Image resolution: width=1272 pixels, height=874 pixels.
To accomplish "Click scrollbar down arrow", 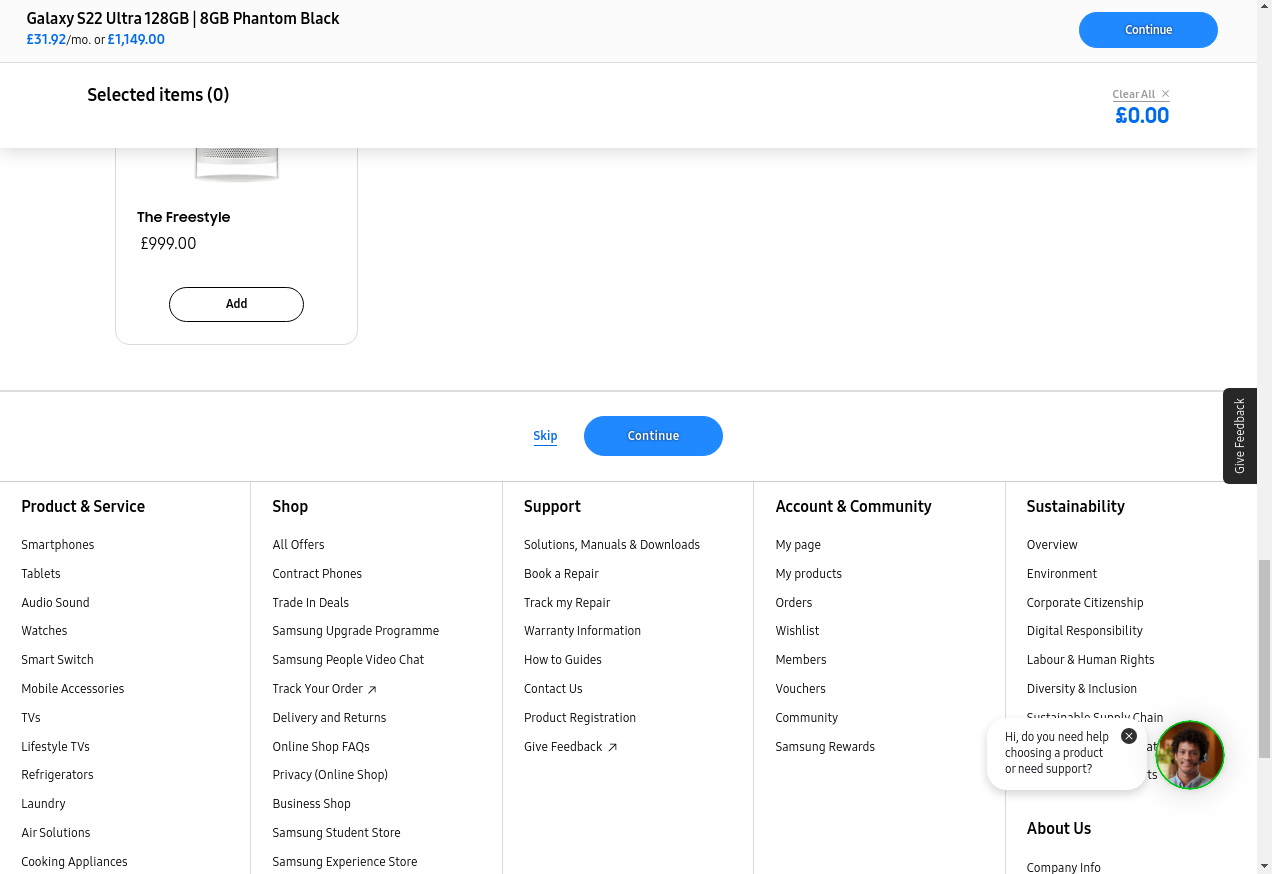I will (1263, 865).
